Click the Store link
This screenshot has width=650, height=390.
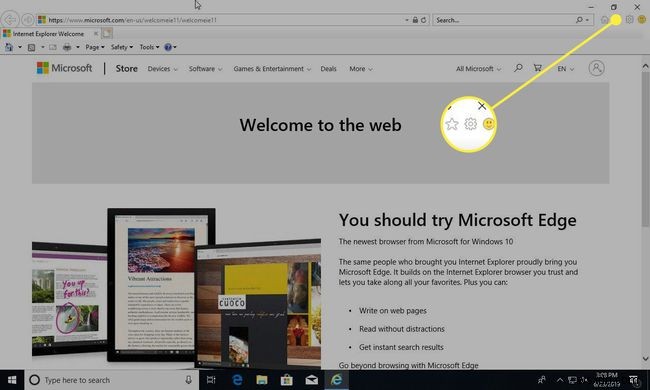coord(126,68)
